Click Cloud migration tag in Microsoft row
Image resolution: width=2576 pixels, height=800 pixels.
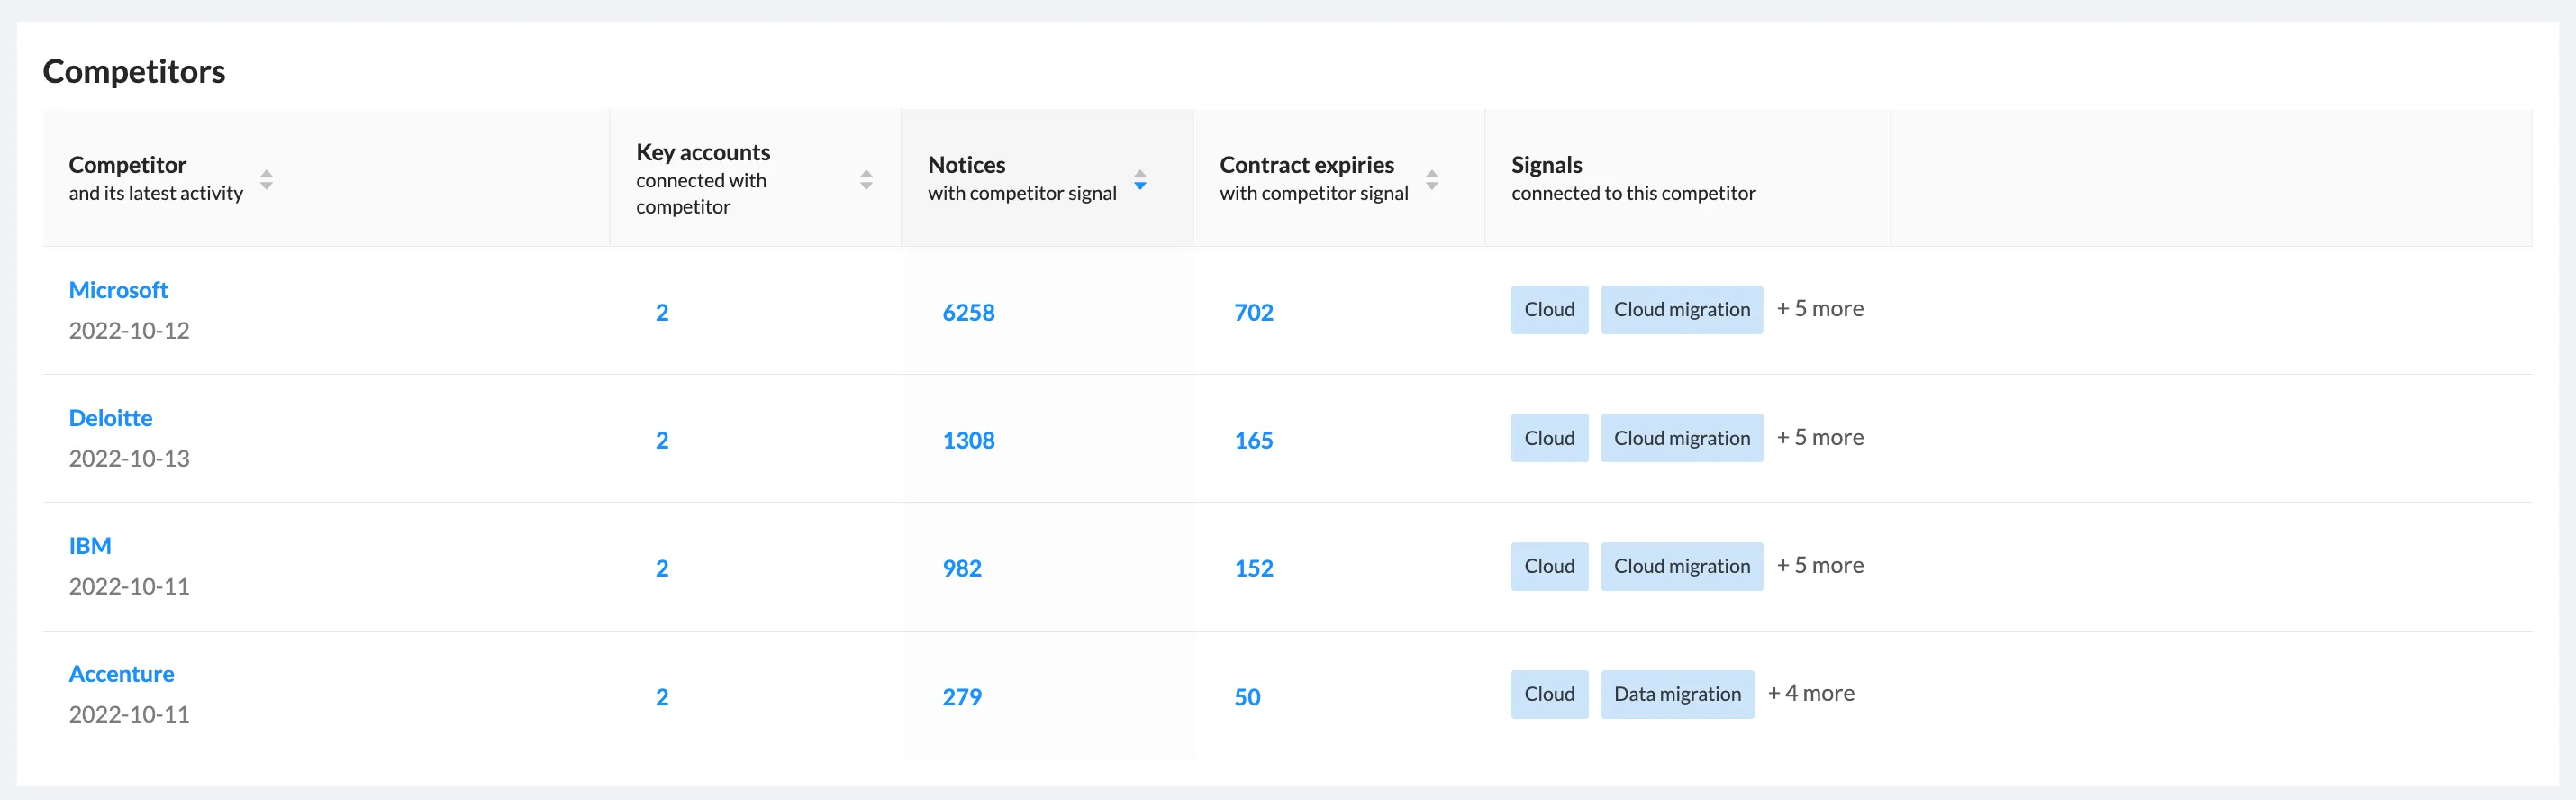[x=1682, y=310]
